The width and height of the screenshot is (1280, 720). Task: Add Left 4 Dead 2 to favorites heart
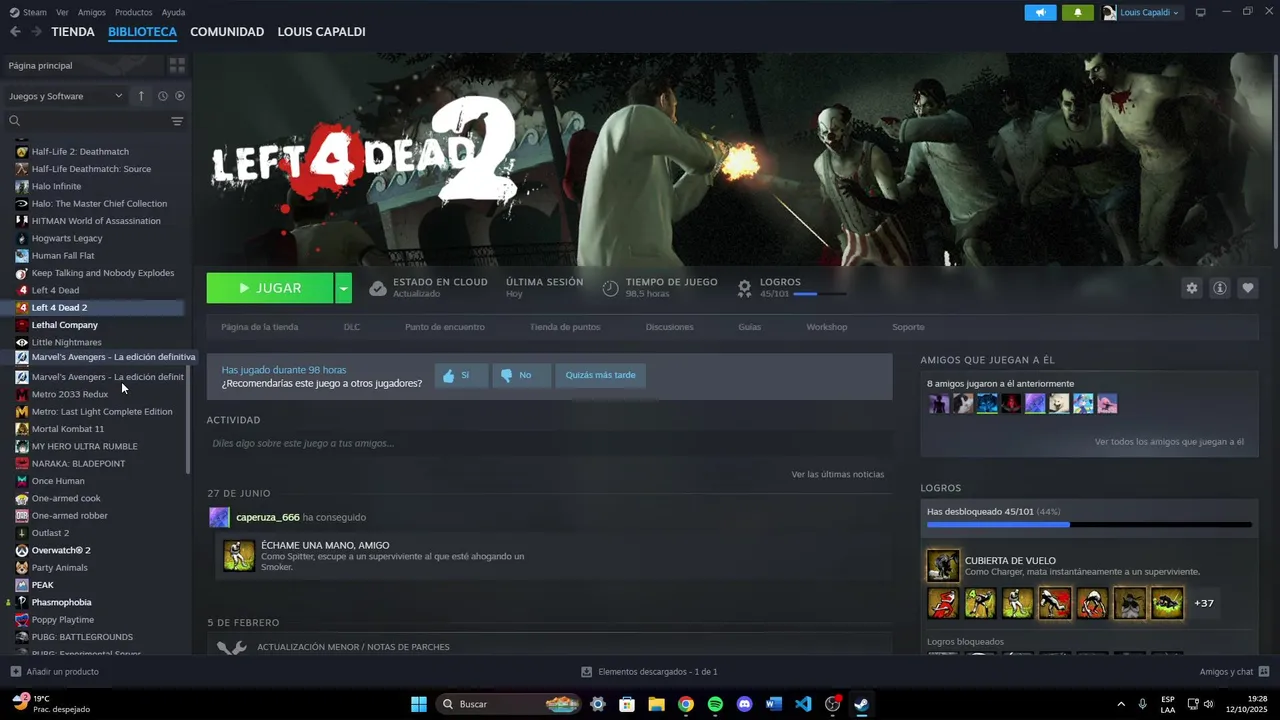coord(1247,288)
